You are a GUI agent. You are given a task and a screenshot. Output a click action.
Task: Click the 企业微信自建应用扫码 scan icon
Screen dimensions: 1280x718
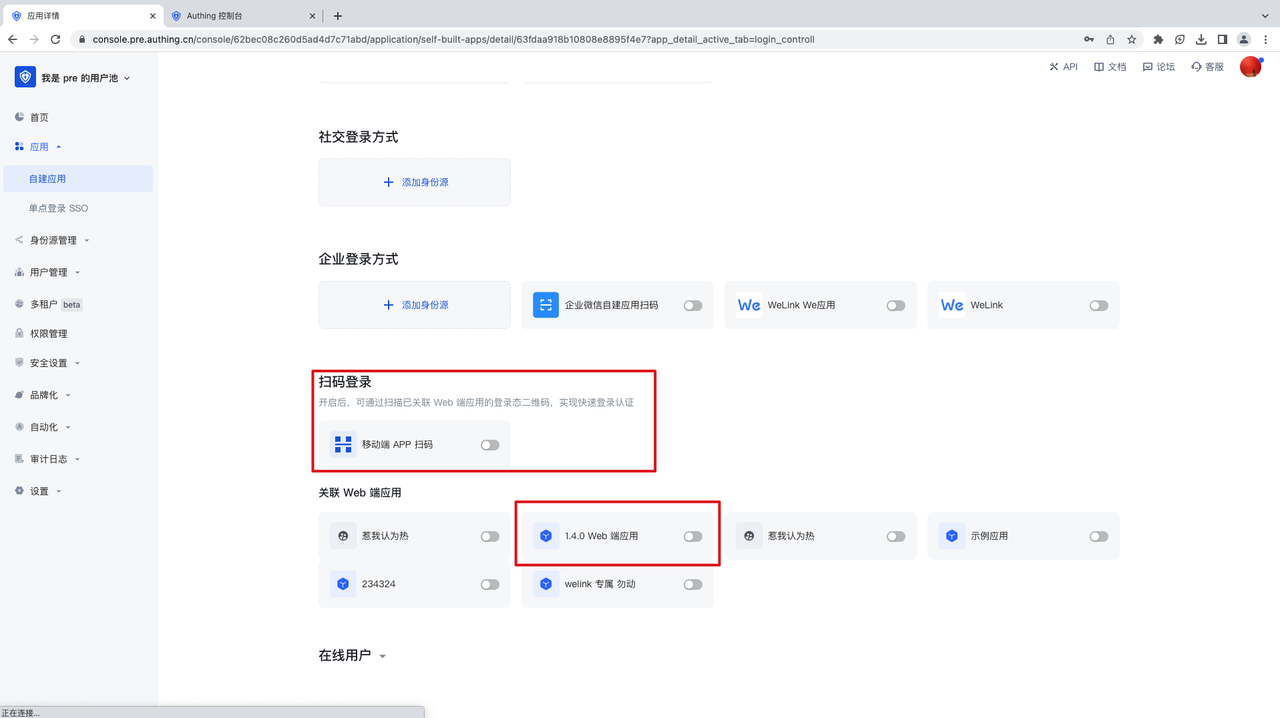point(545,305)
